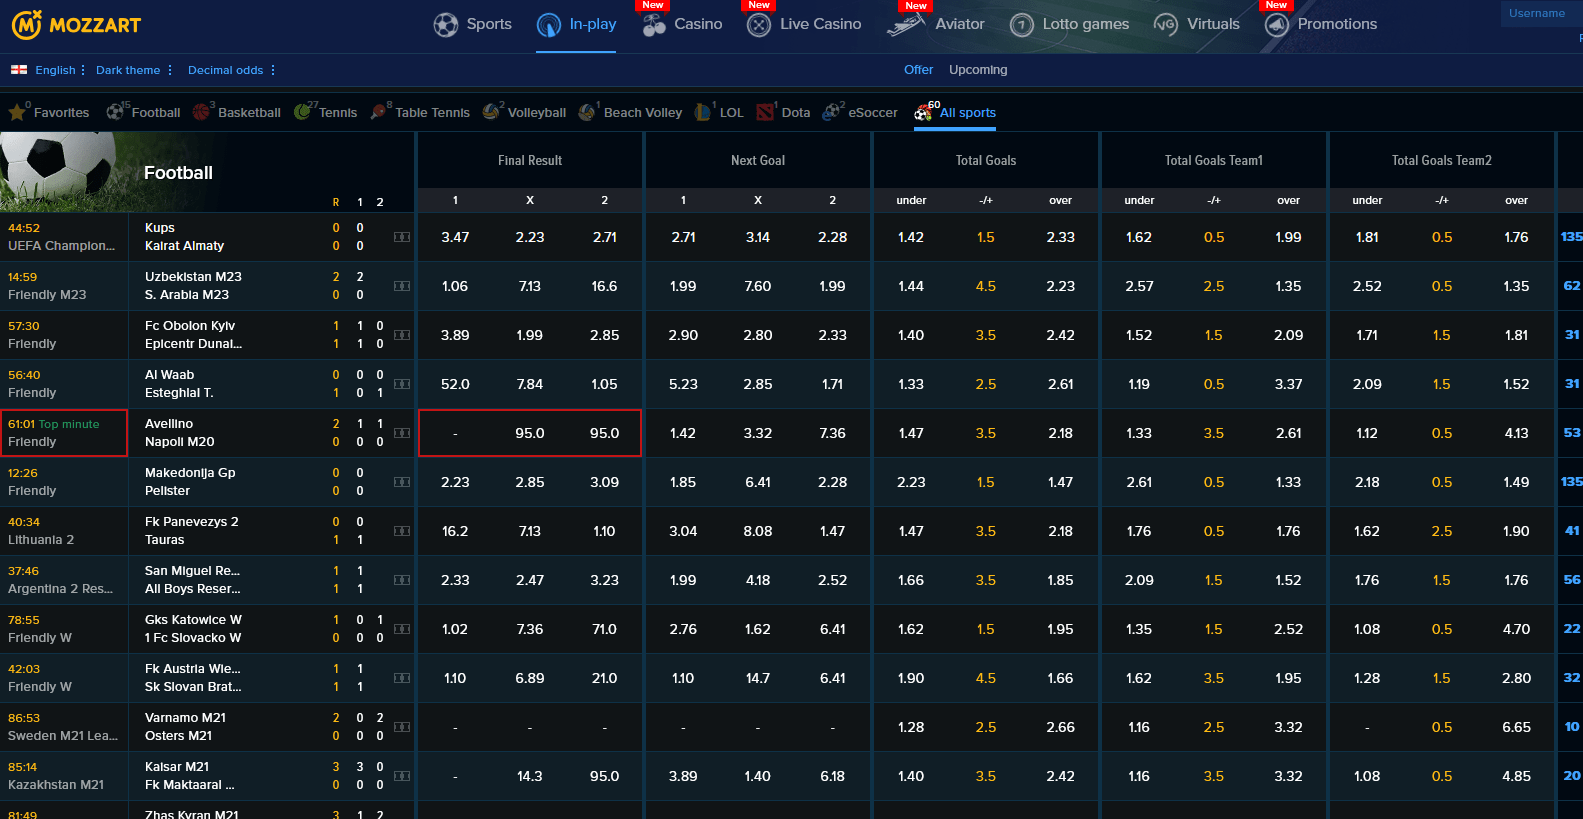Click the Football category ball icon

click(x=115, y=112)
